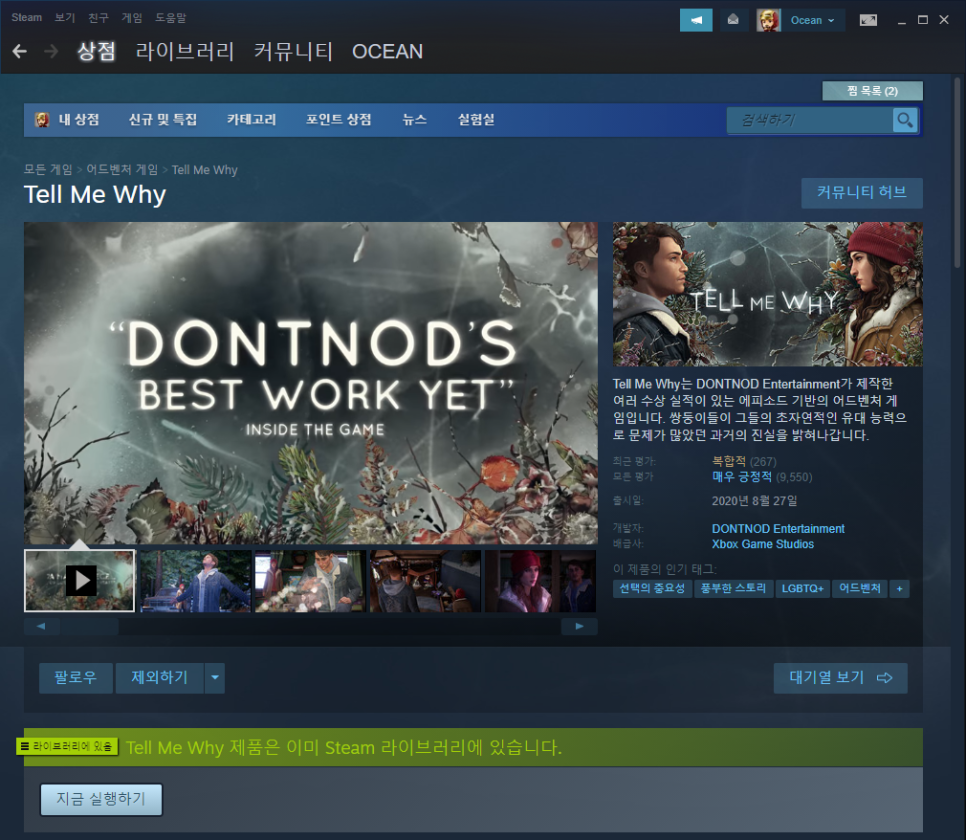Launch game with 지금 실행하기
Image resolution: width=966 pixels, height=840 pixels.
coord(102,799)
